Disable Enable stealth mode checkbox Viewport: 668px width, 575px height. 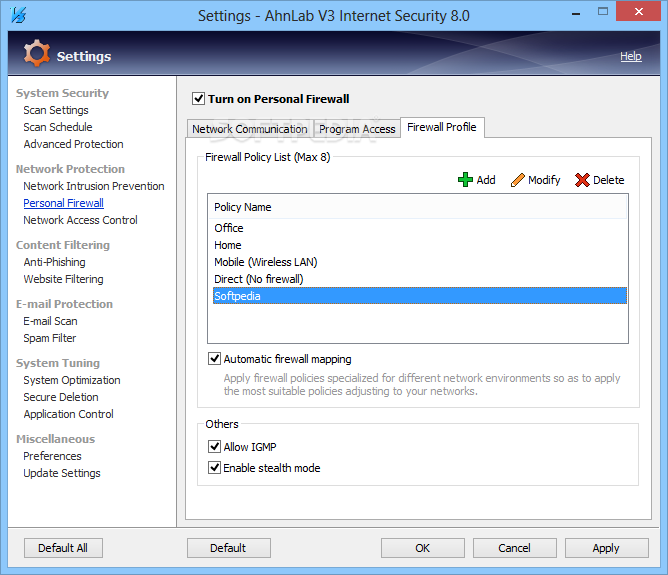214,468
